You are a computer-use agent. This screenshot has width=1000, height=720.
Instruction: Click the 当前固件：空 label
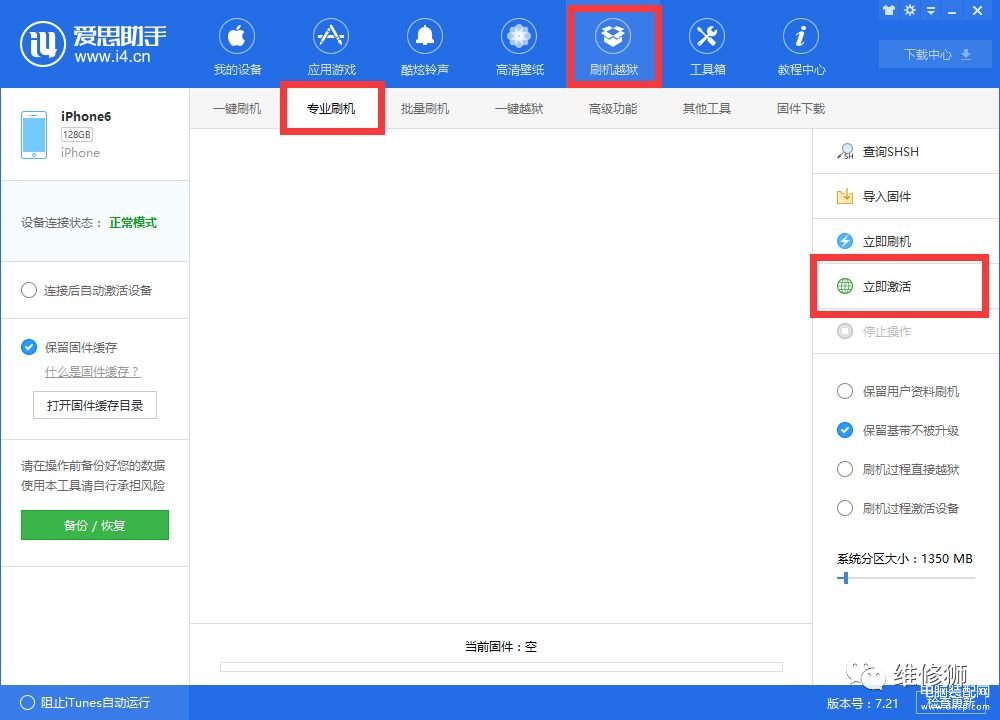pos(501,647)
